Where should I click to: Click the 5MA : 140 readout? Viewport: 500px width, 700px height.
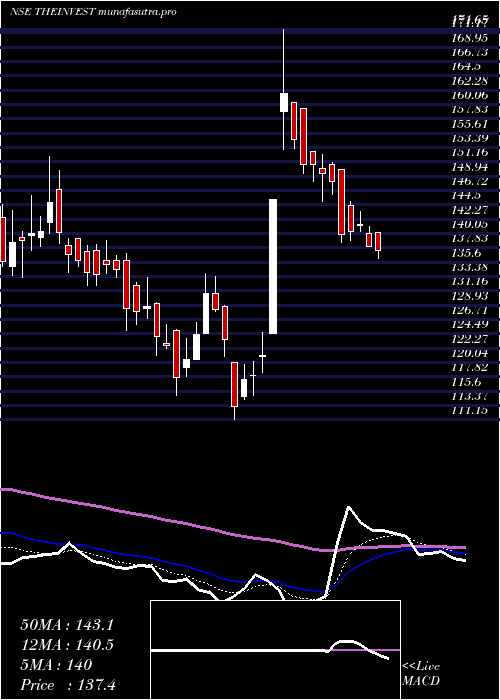click(x=56, y=665)
